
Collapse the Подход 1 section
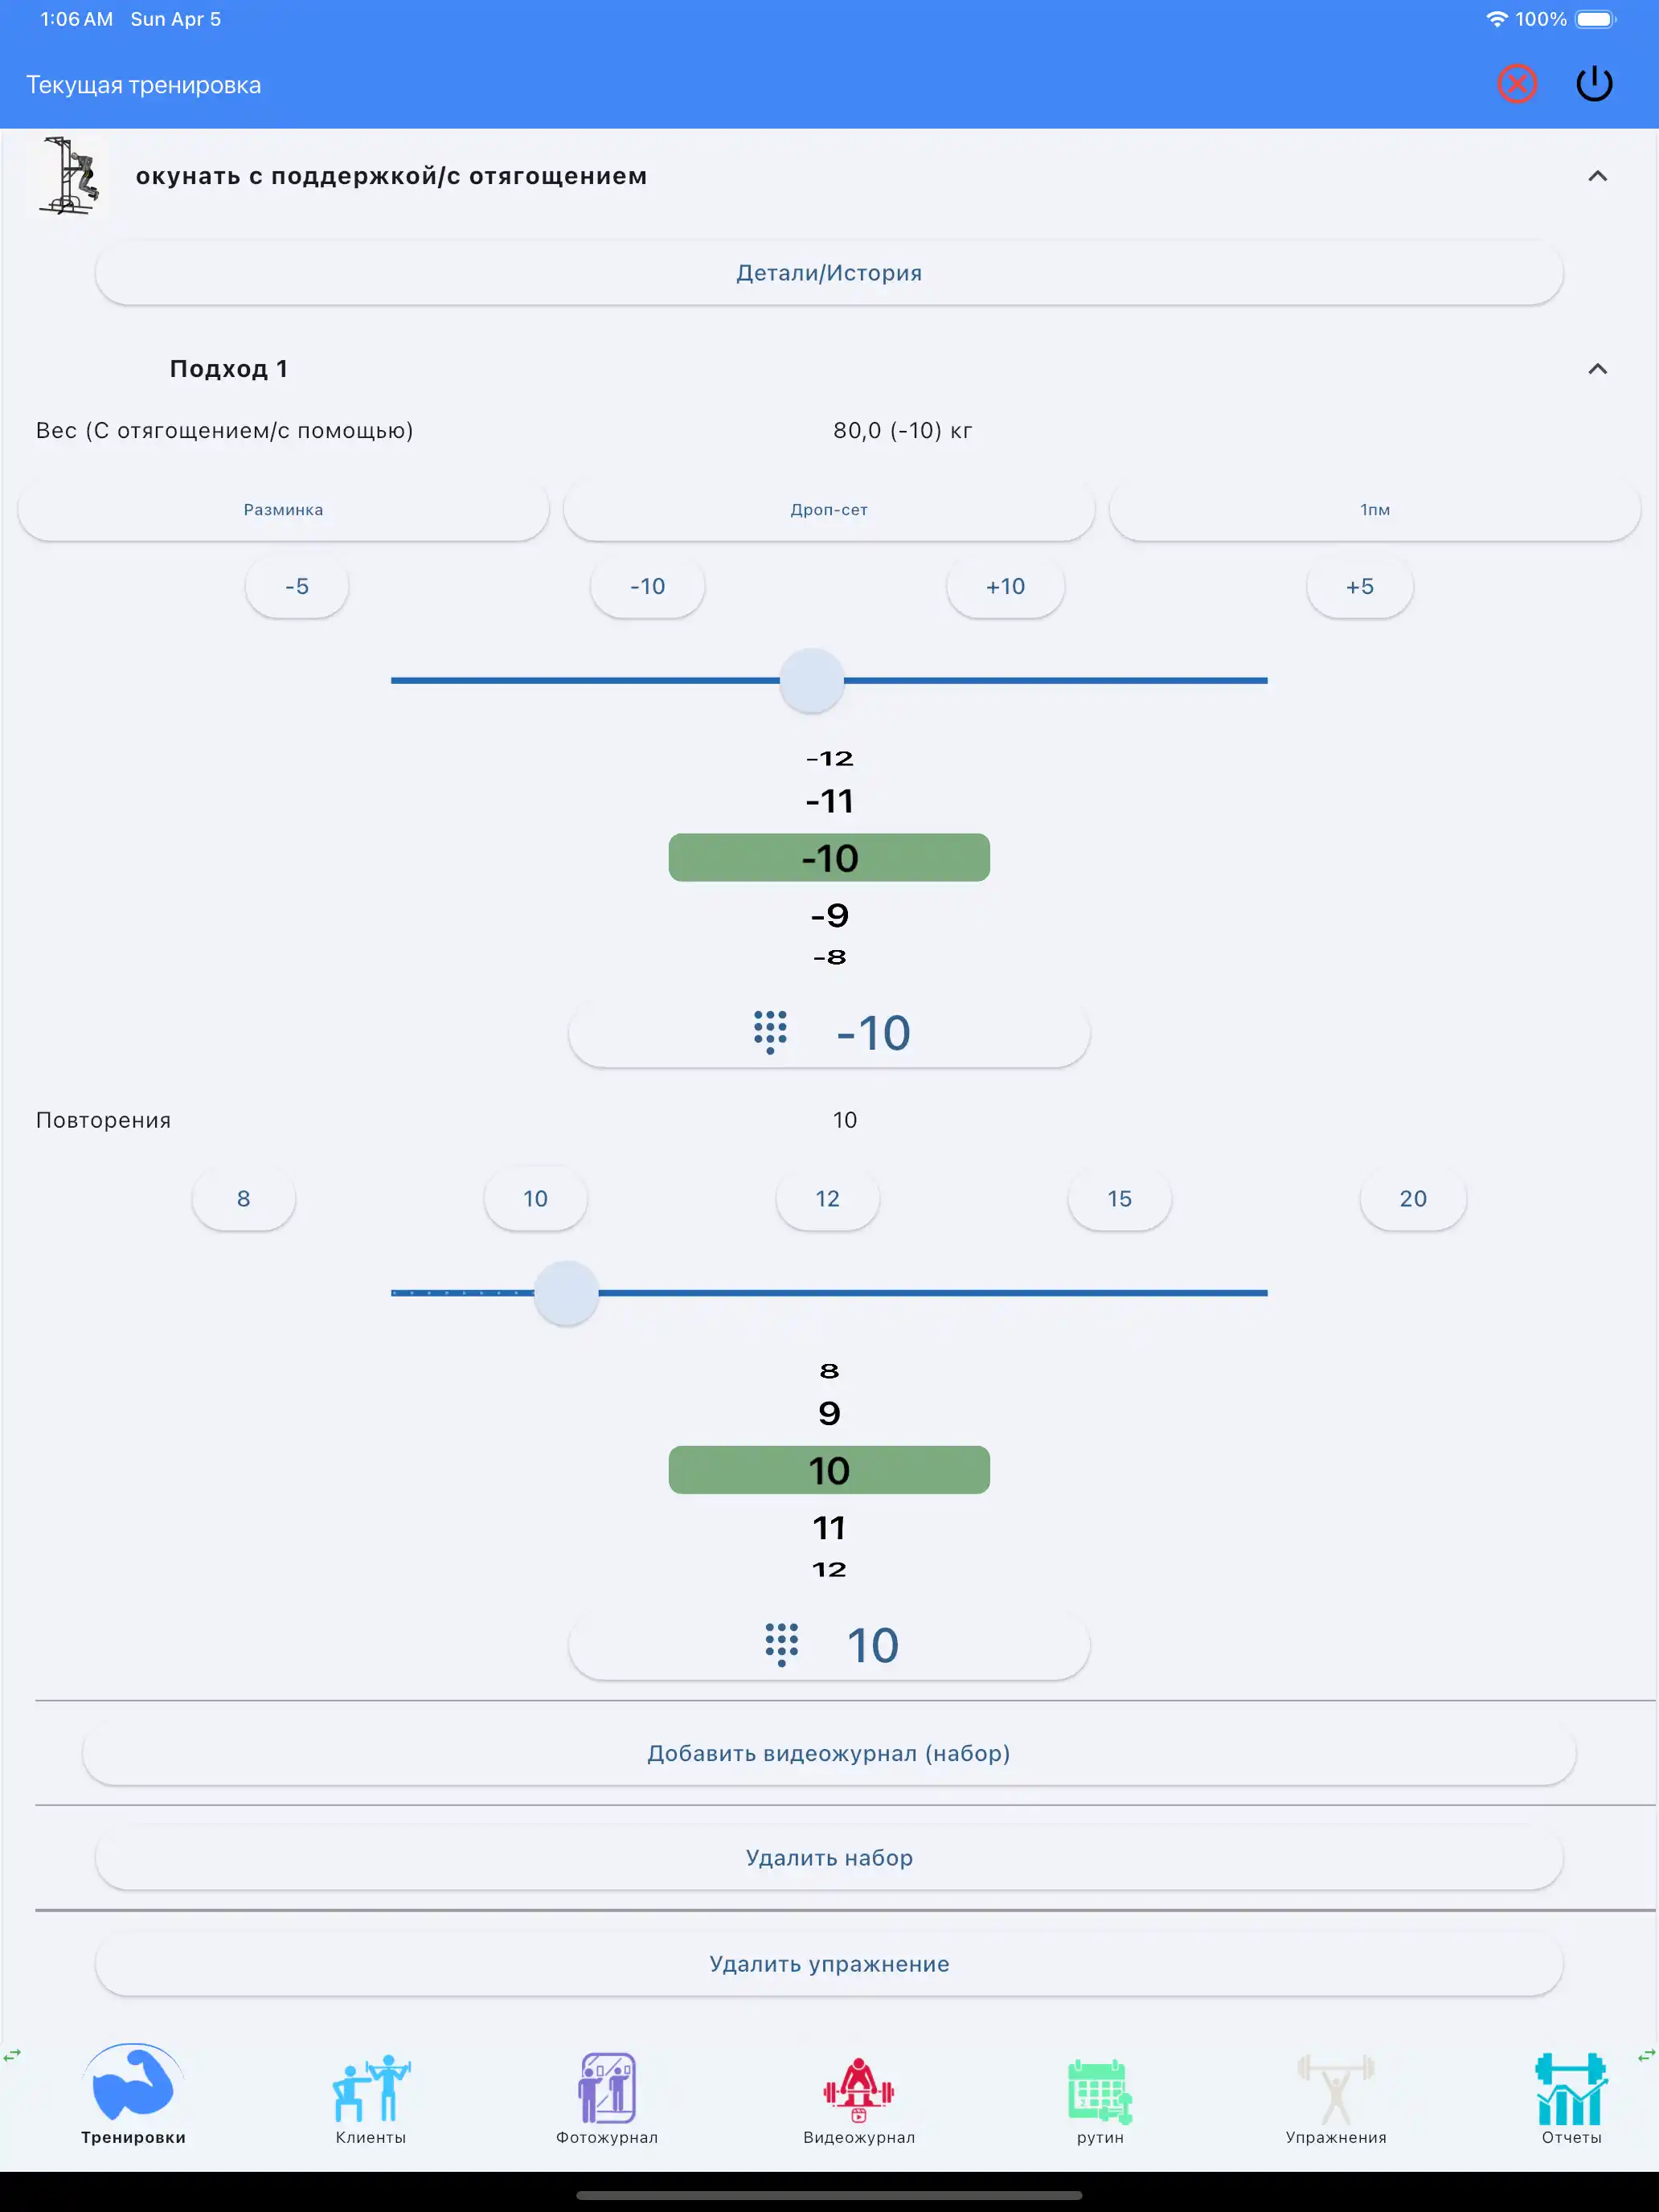[x=1597, y=369]
